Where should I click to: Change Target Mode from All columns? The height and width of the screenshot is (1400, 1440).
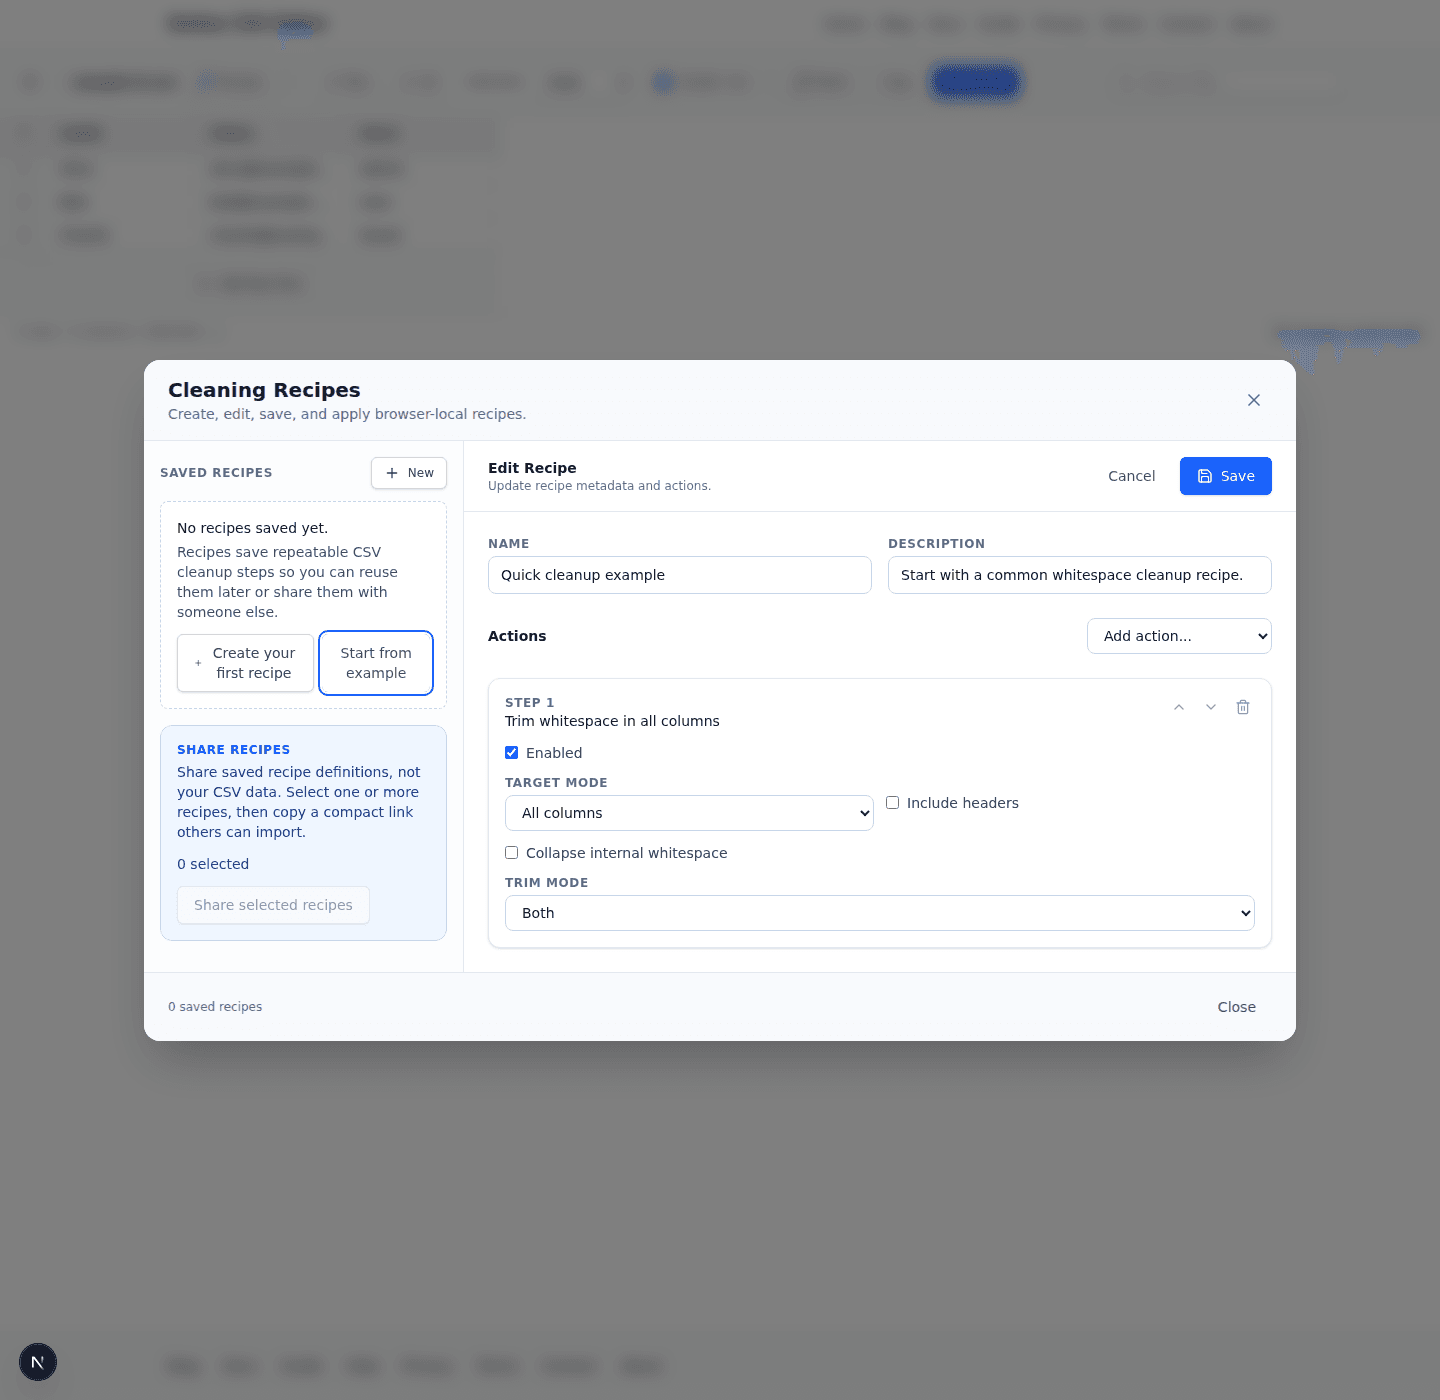(689, 813)
